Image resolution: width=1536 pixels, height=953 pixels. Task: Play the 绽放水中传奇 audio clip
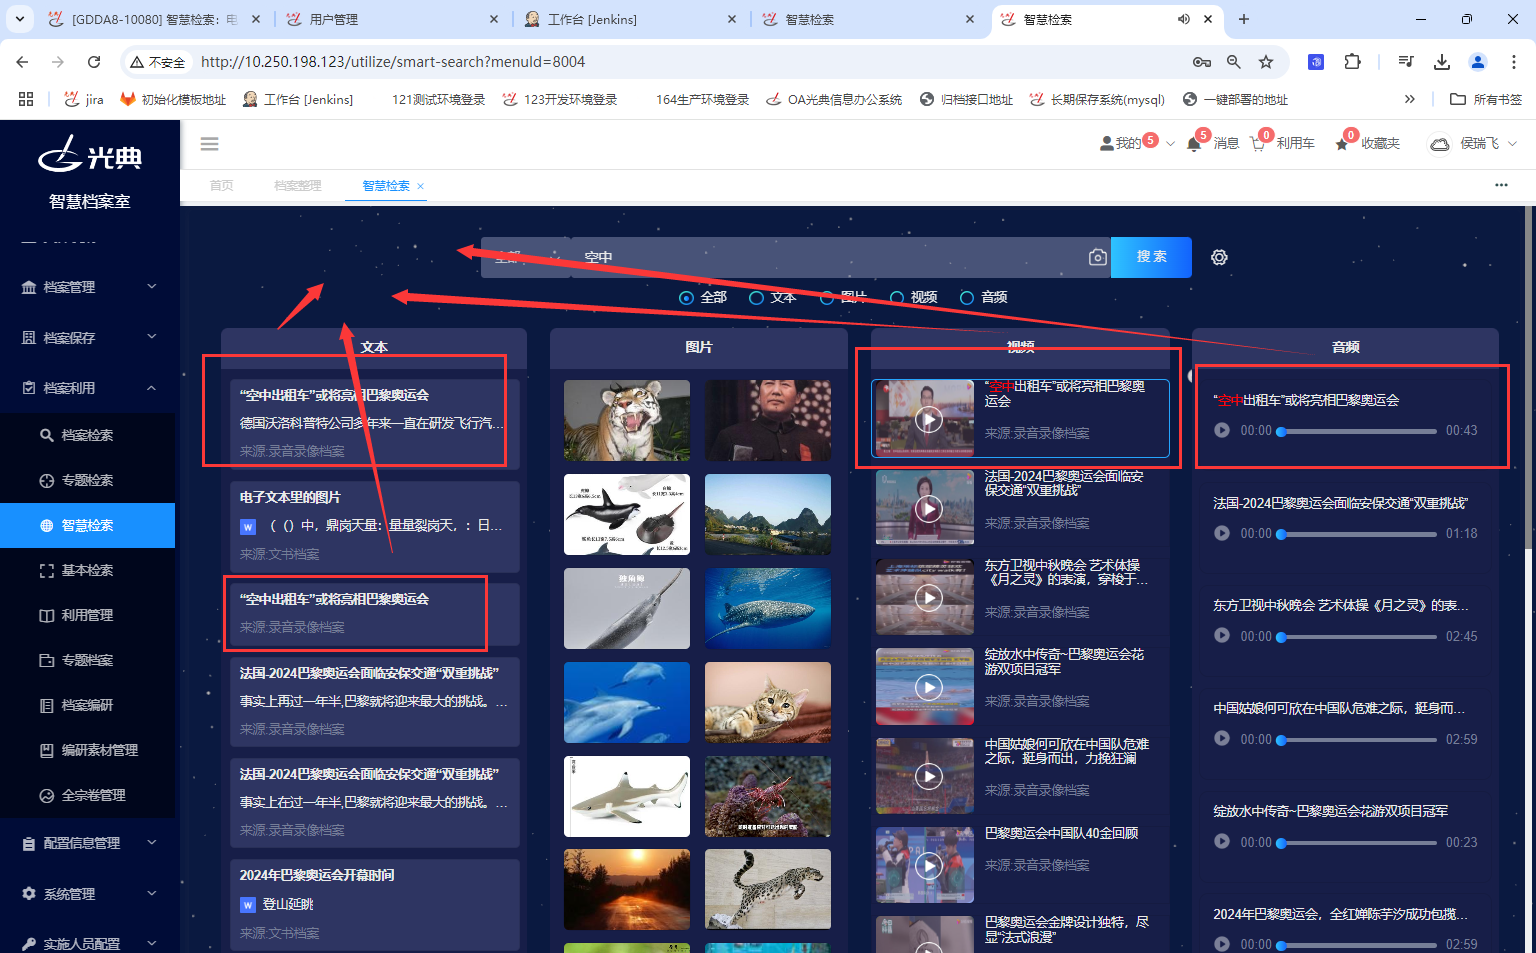point(1222,842)
